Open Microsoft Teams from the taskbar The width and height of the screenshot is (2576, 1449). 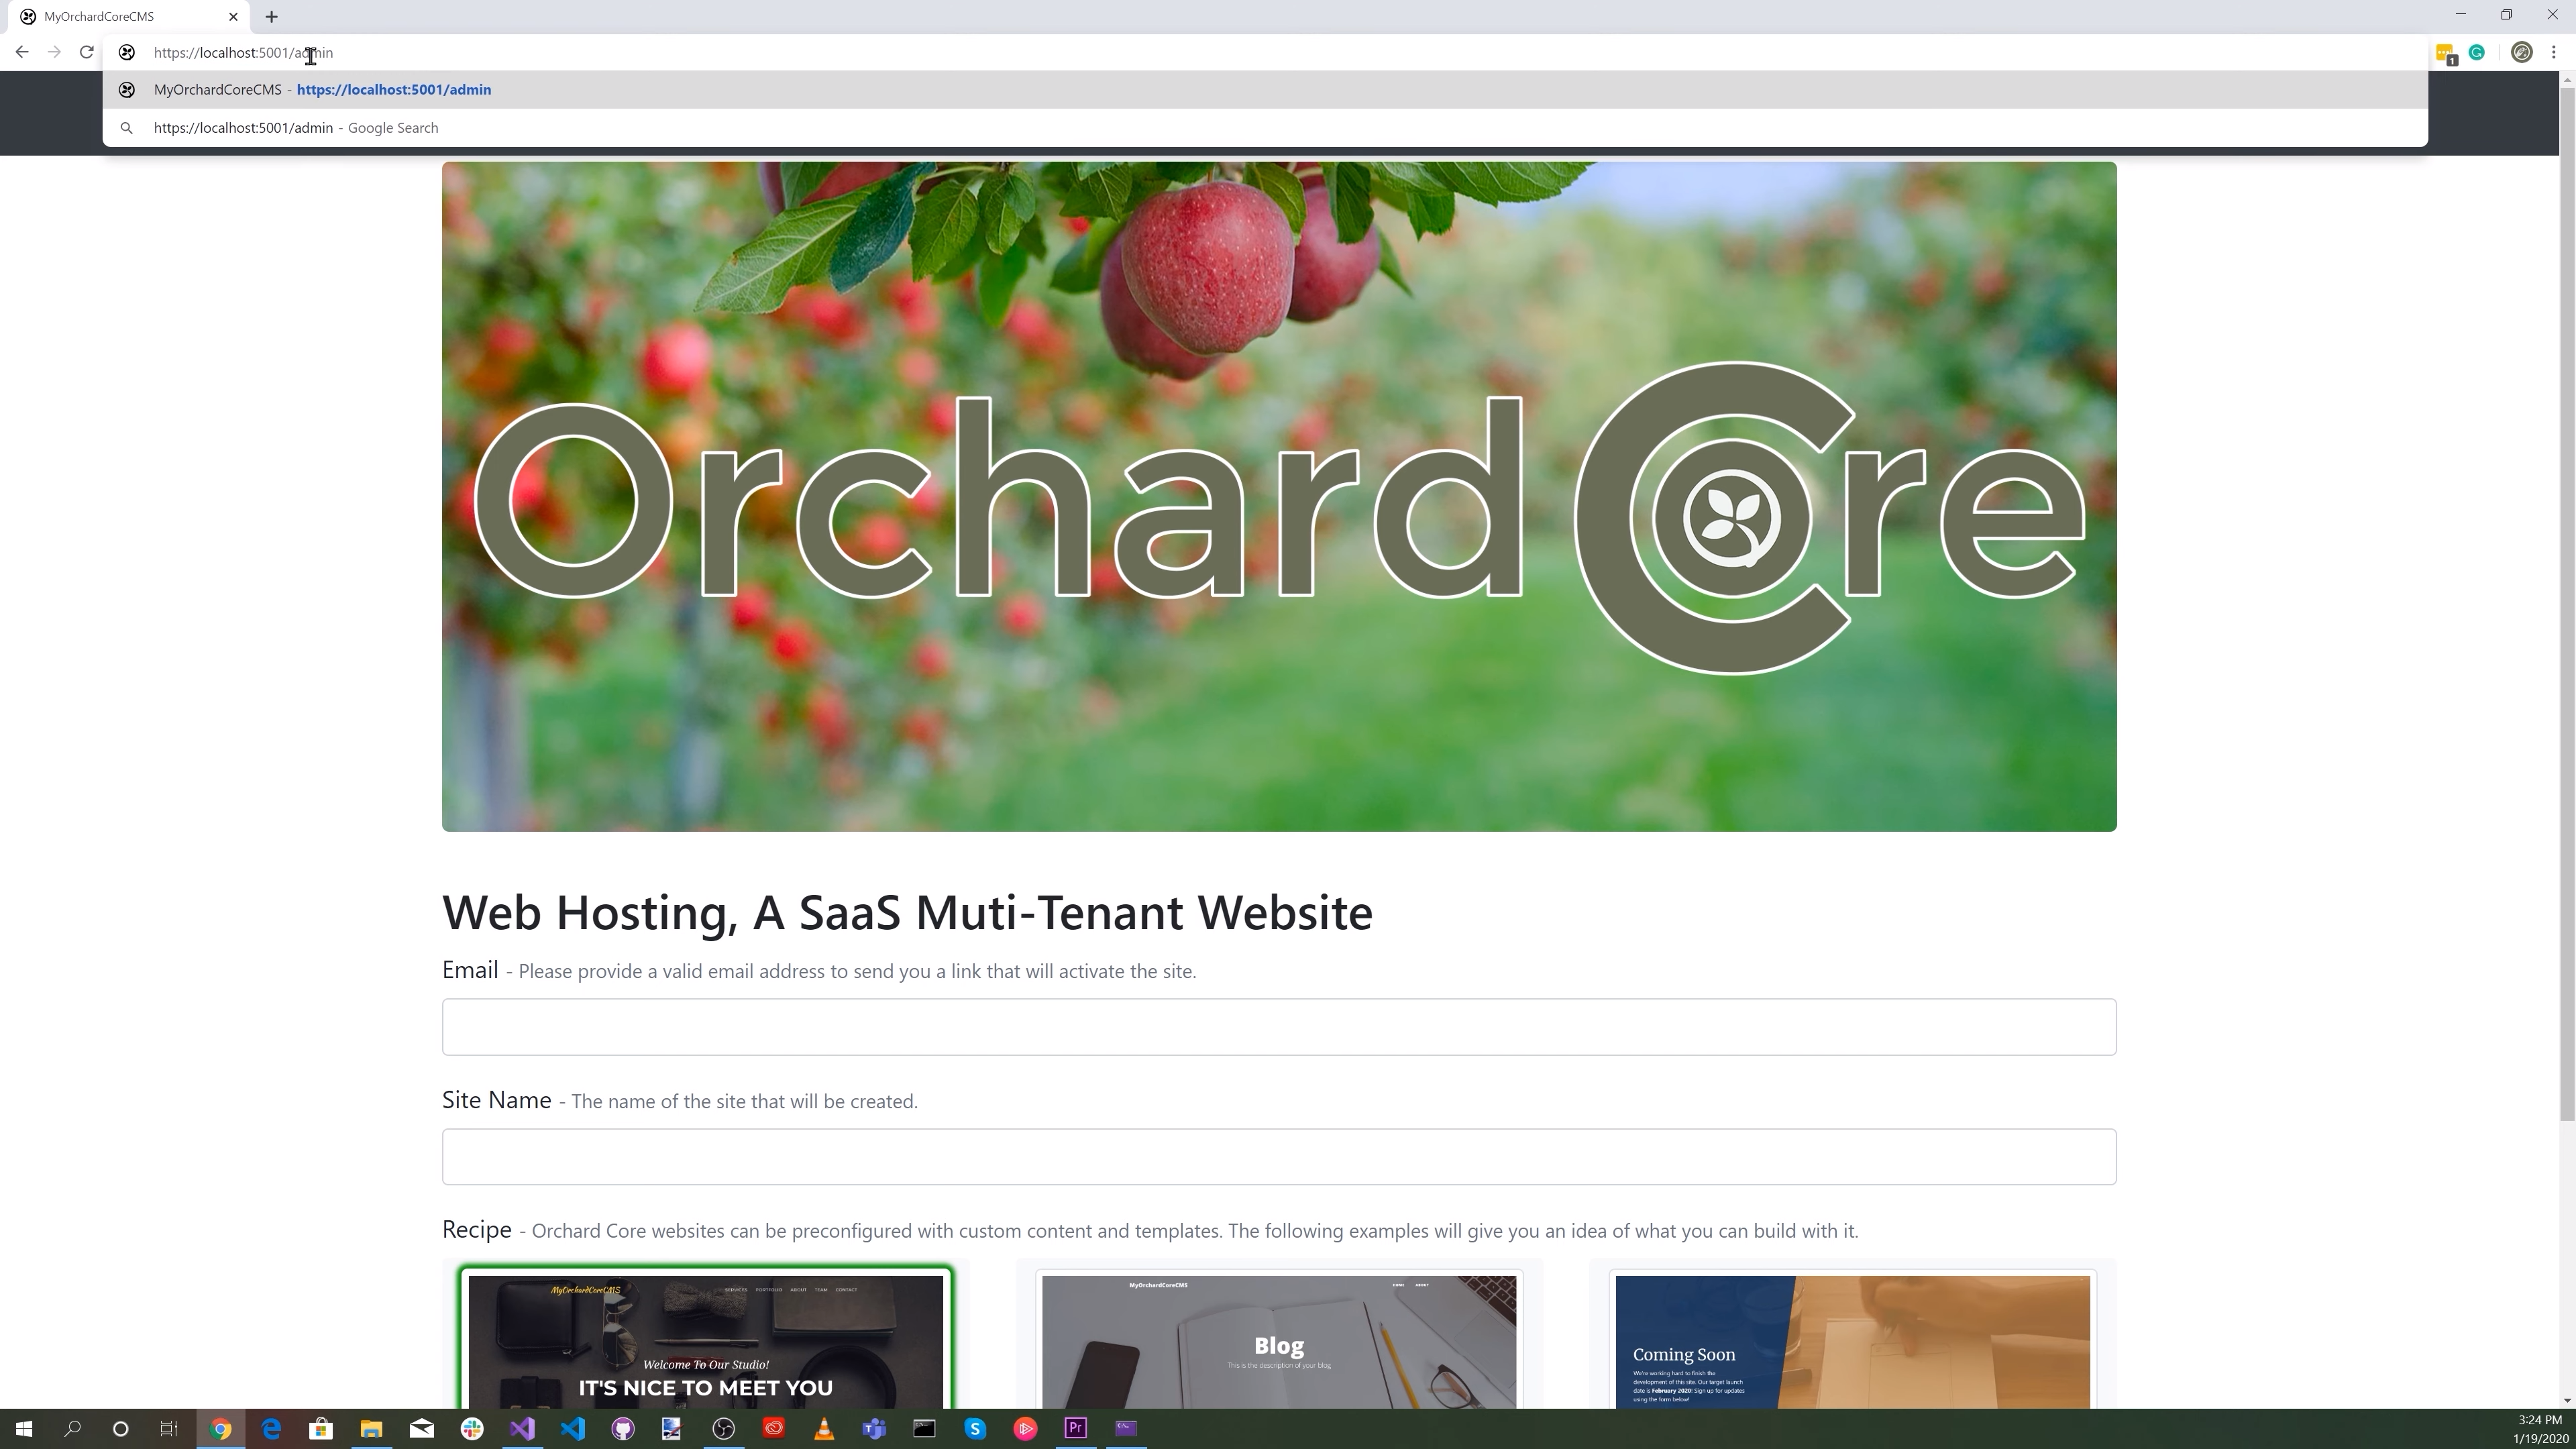click(x=874, y=1428)
